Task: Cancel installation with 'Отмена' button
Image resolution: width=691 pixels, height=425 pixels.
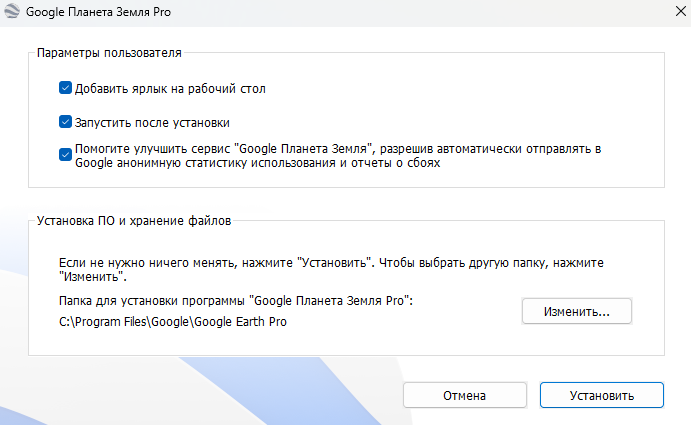Action: click(x=464, y=395)
